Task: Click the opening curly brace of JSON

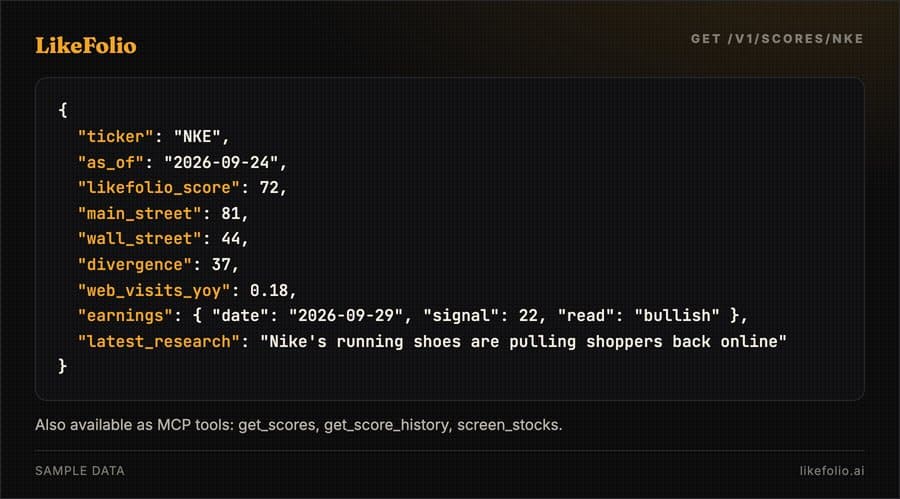Action: 63,110
